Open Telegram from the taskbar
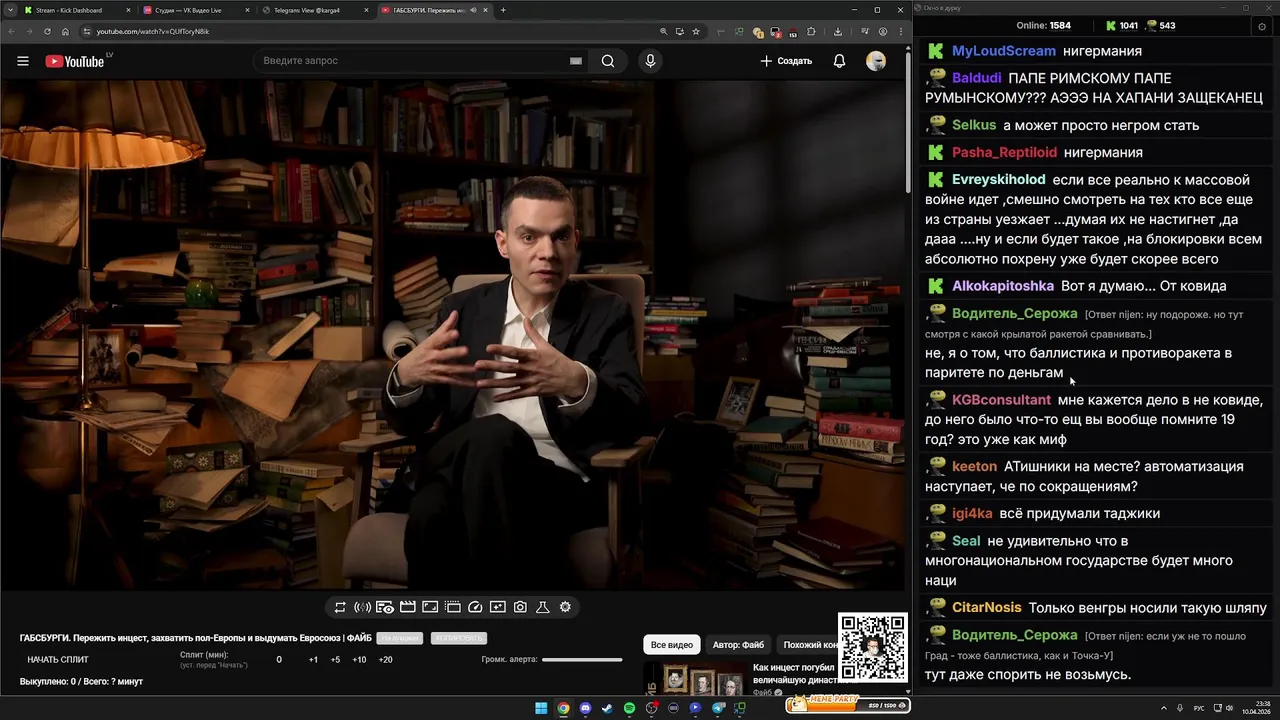This screenshot has height=720, width=1280. click(718, 708)
